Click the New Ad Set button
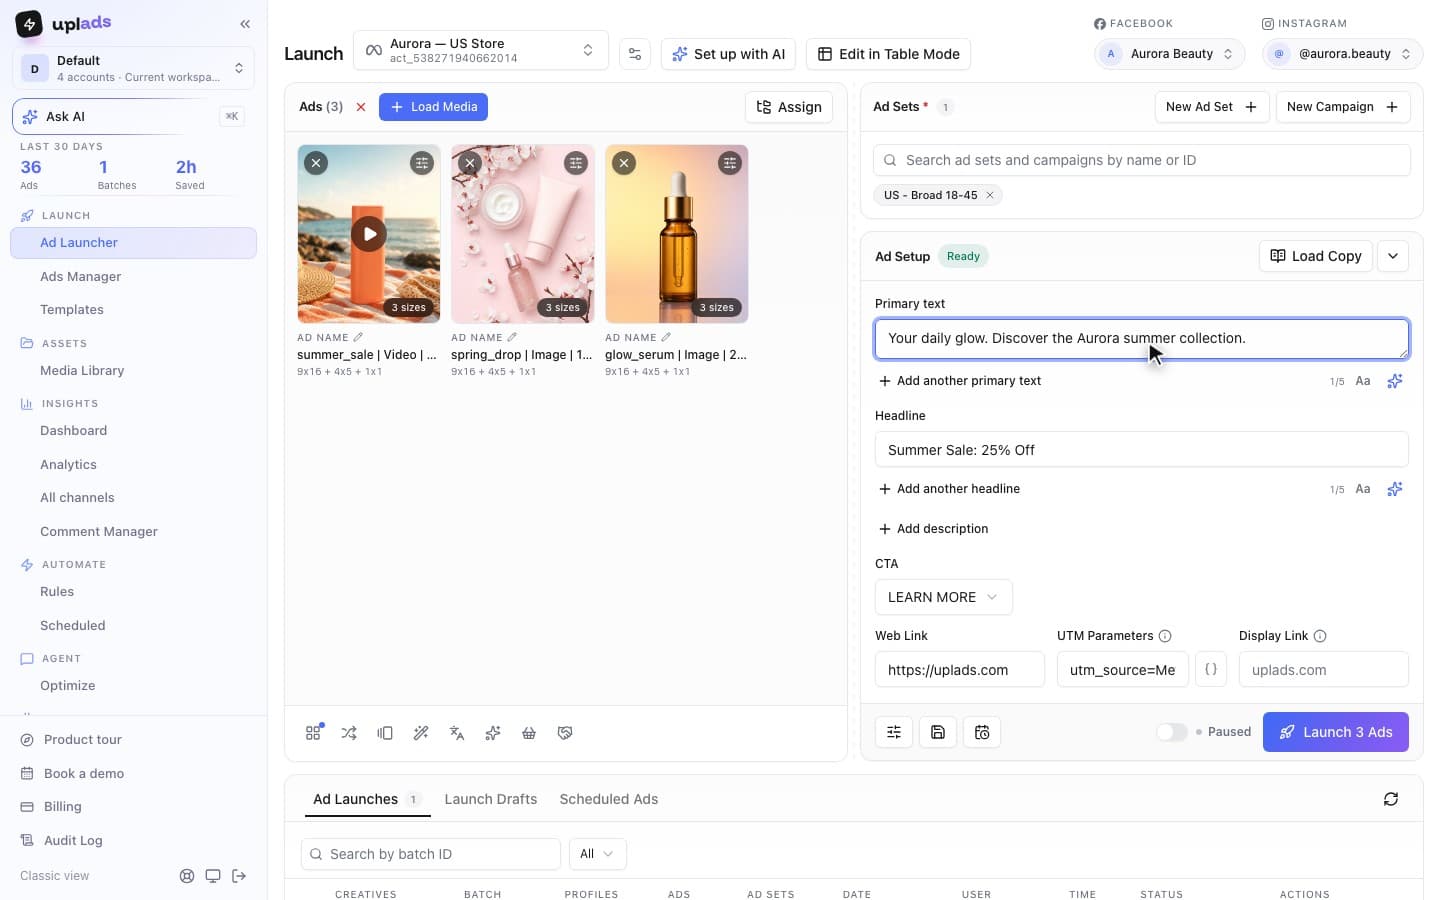The image size is (1440, 900). (1212, 107)
